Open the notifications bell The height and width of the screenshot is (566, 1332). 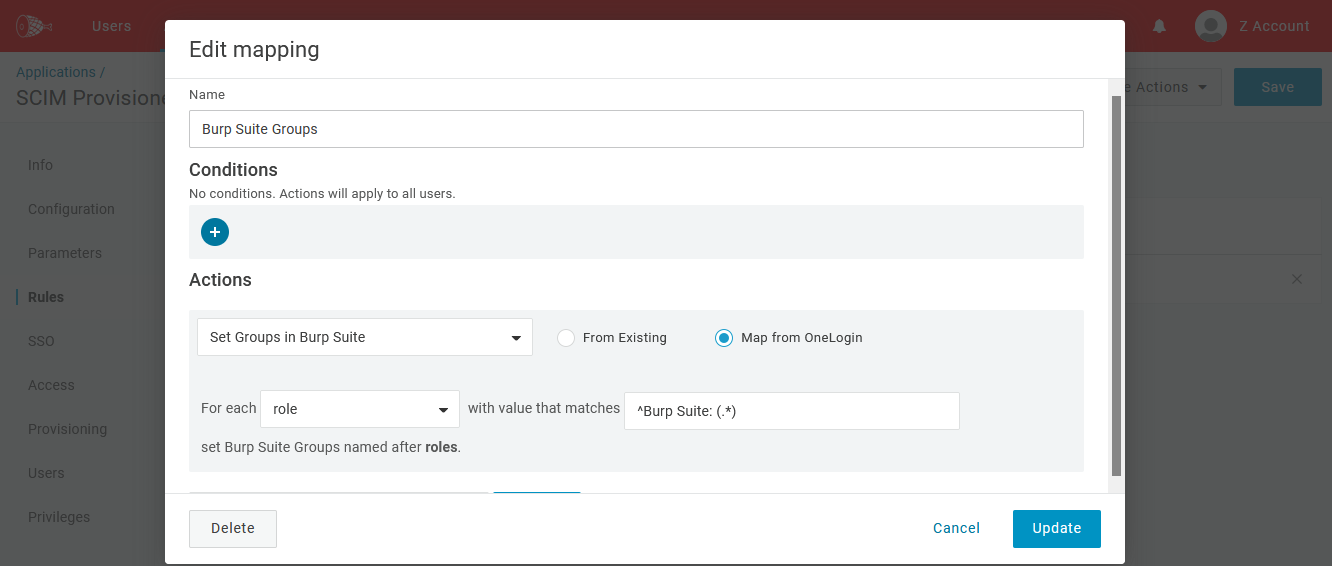pos(1159,27)
